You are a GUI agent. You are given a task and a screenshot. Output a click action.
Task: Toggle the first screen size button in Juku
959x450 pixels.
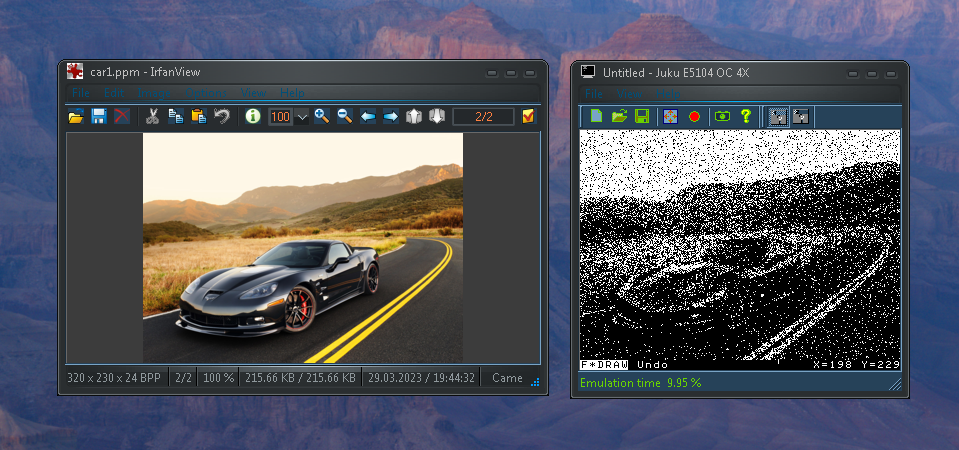pos(777,117)
